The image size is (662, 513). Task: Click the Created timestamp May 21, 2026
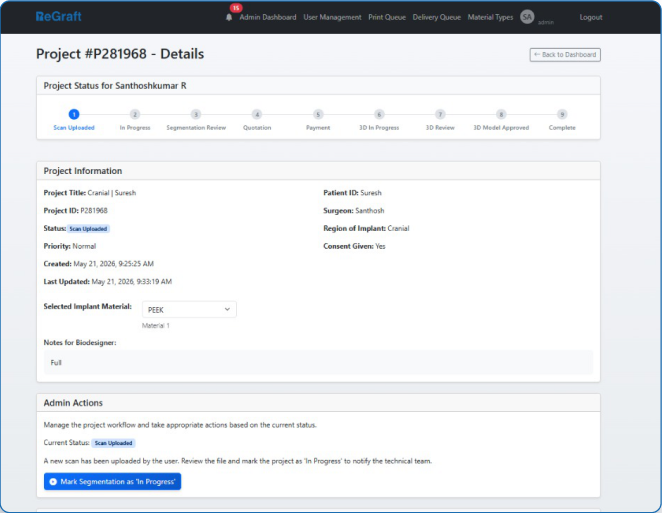[x=114, y=264]
